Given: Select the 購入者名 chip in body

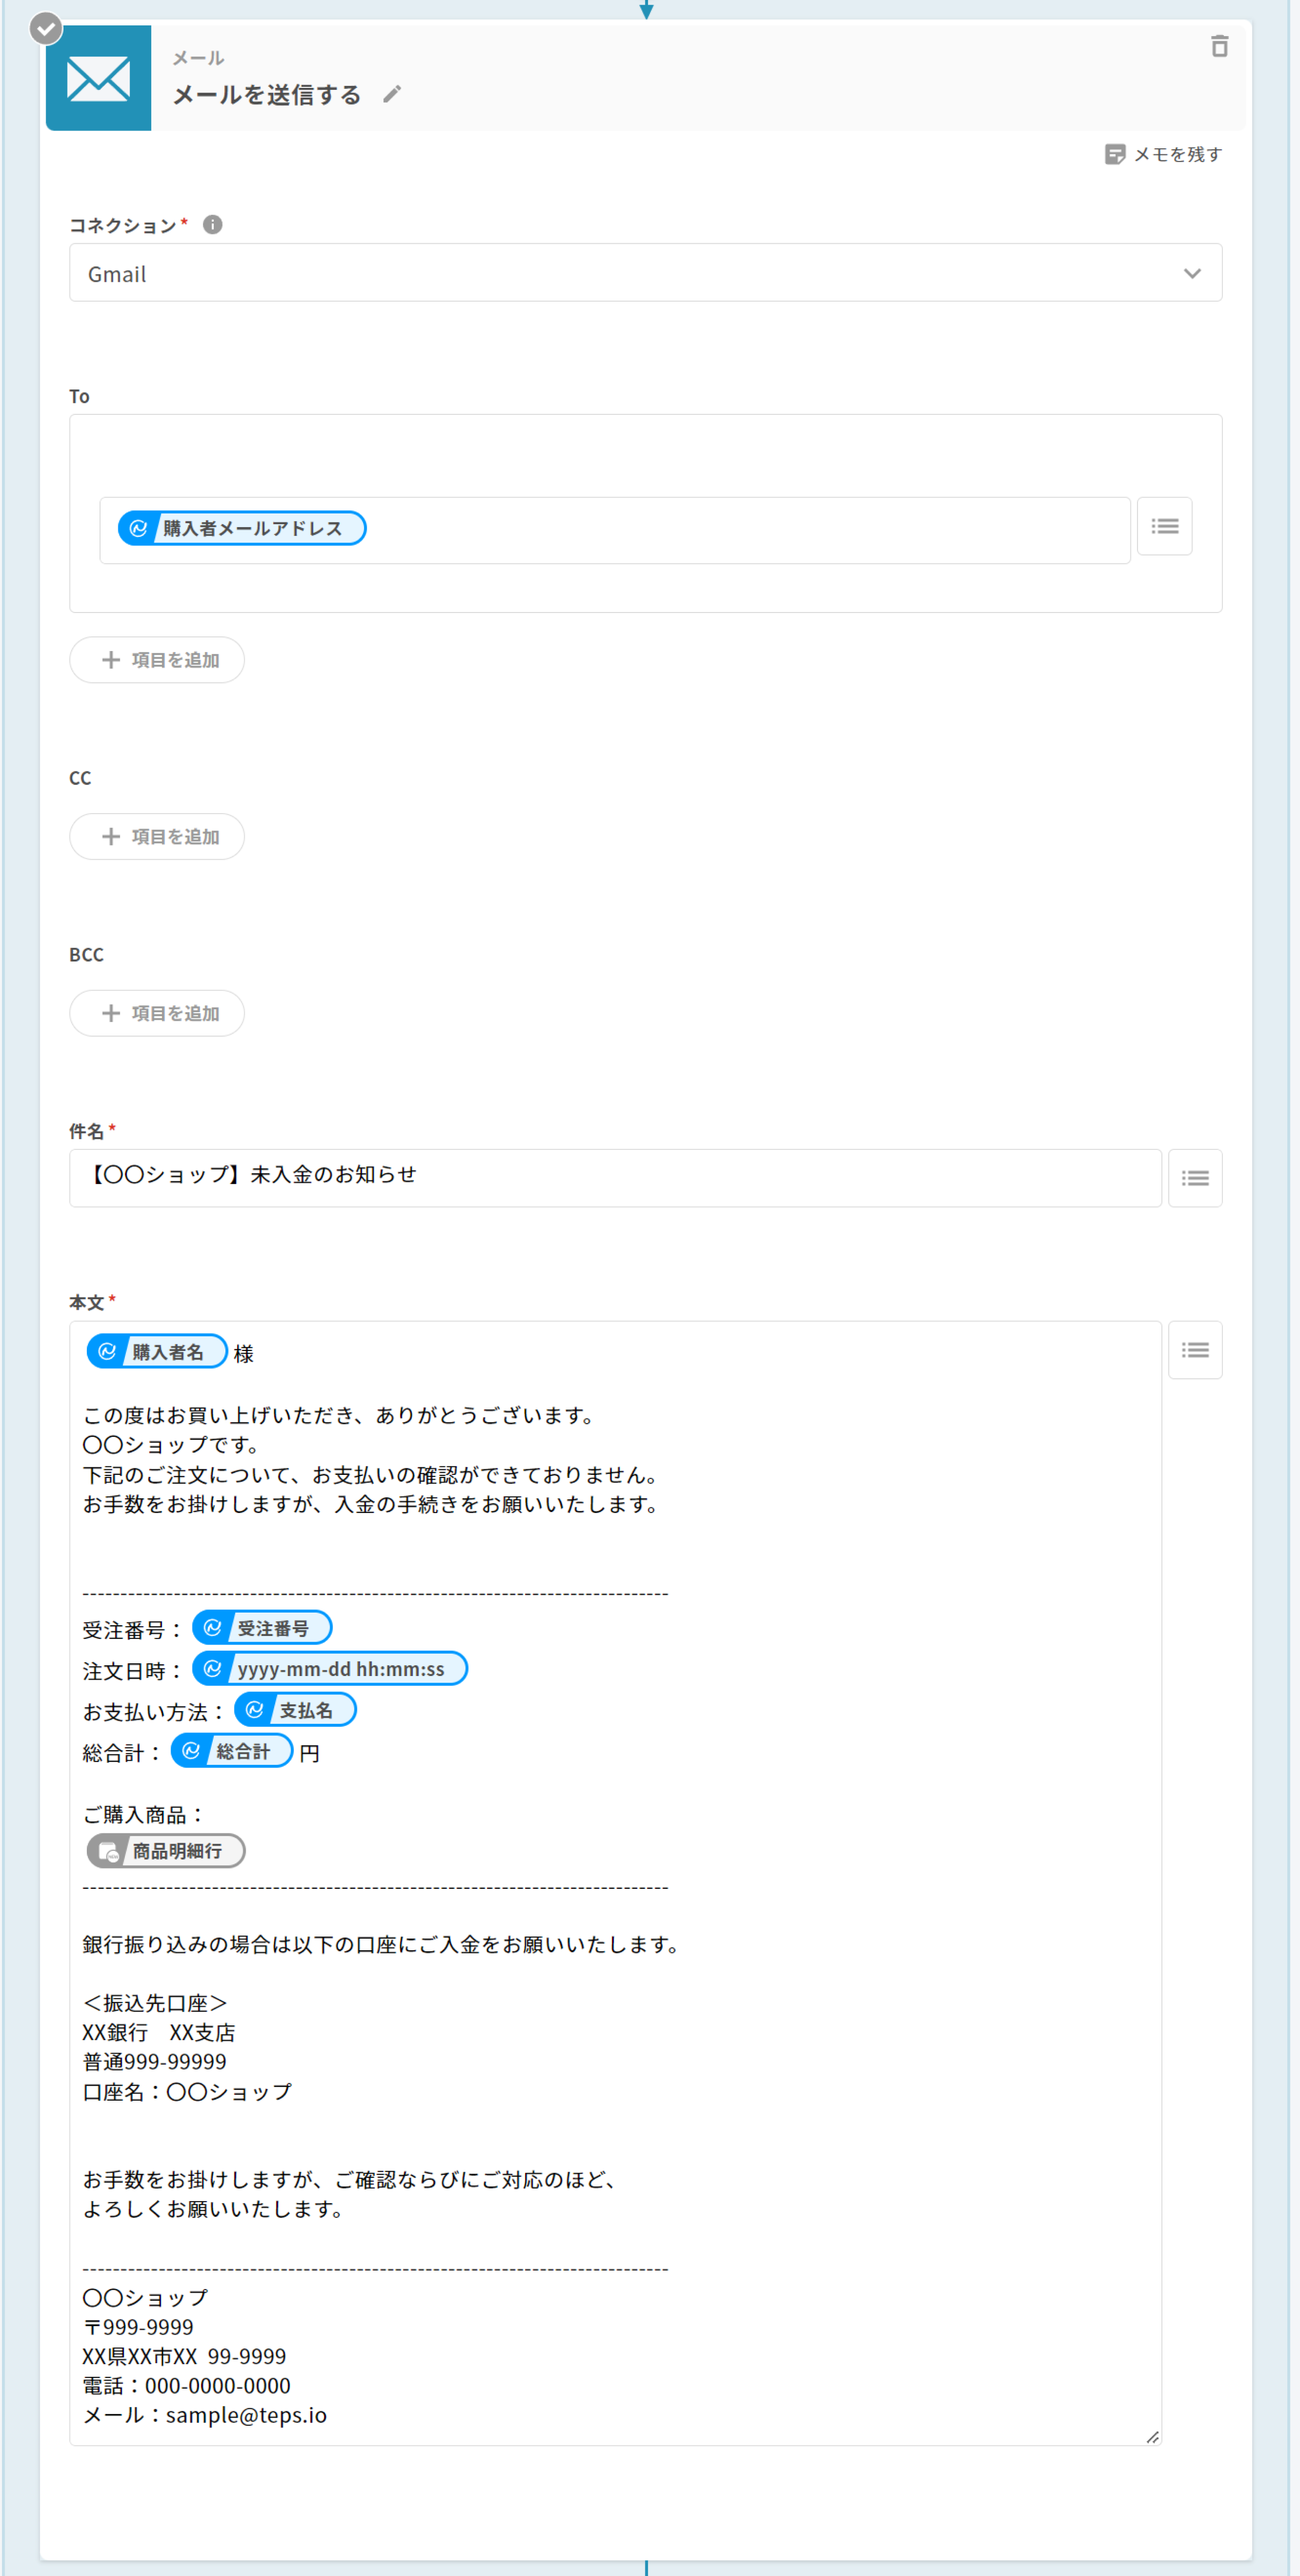Looking at the screenshot, I should click(157, 1352).
